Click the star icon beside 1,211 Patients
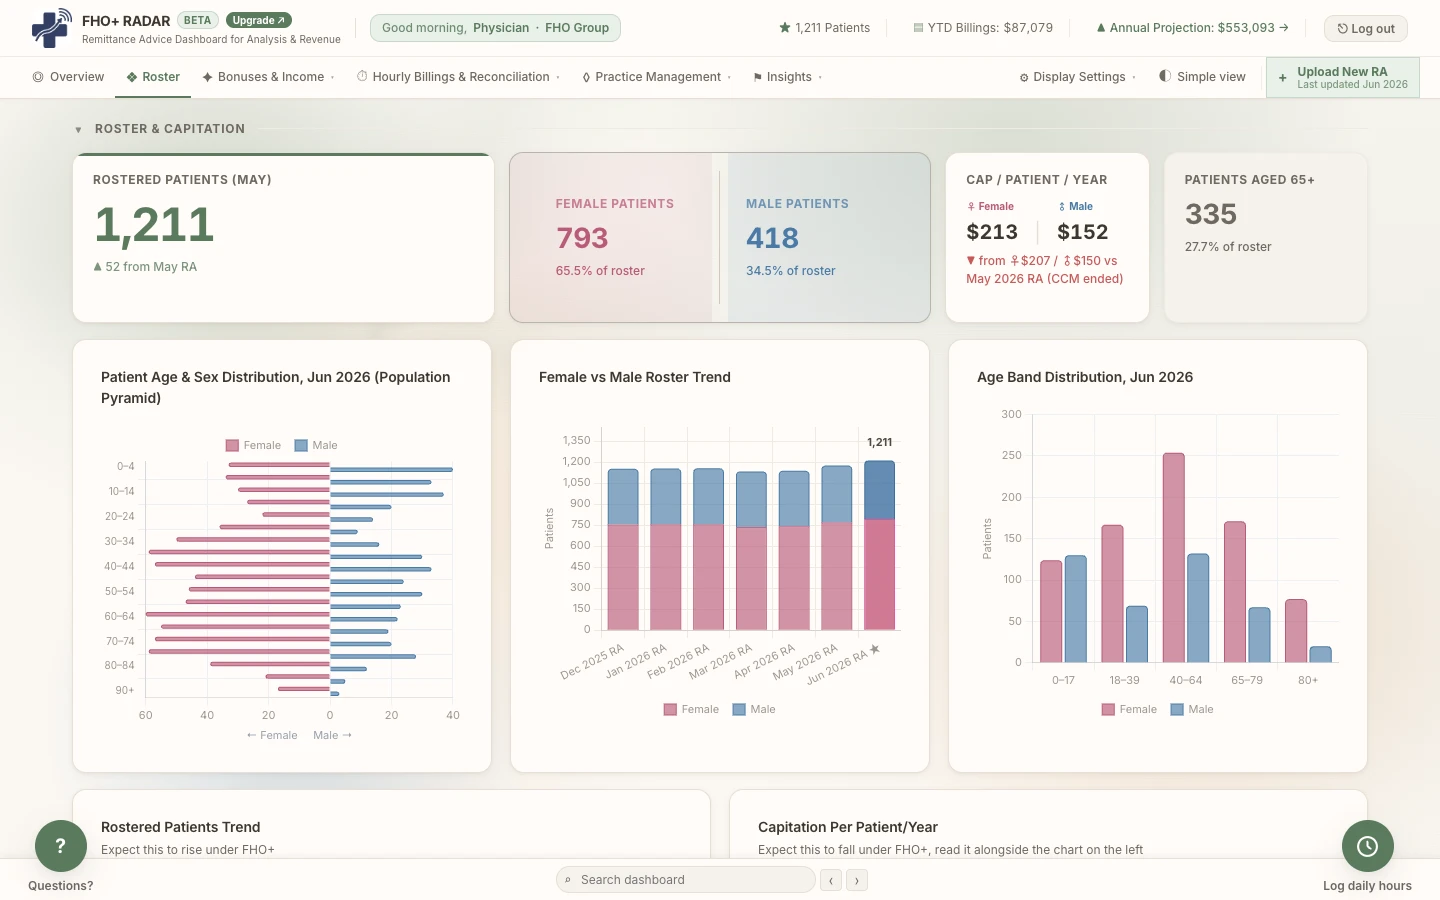Image resolution: width=1440 pixels, height=900 pixels. tap(785, 28)
